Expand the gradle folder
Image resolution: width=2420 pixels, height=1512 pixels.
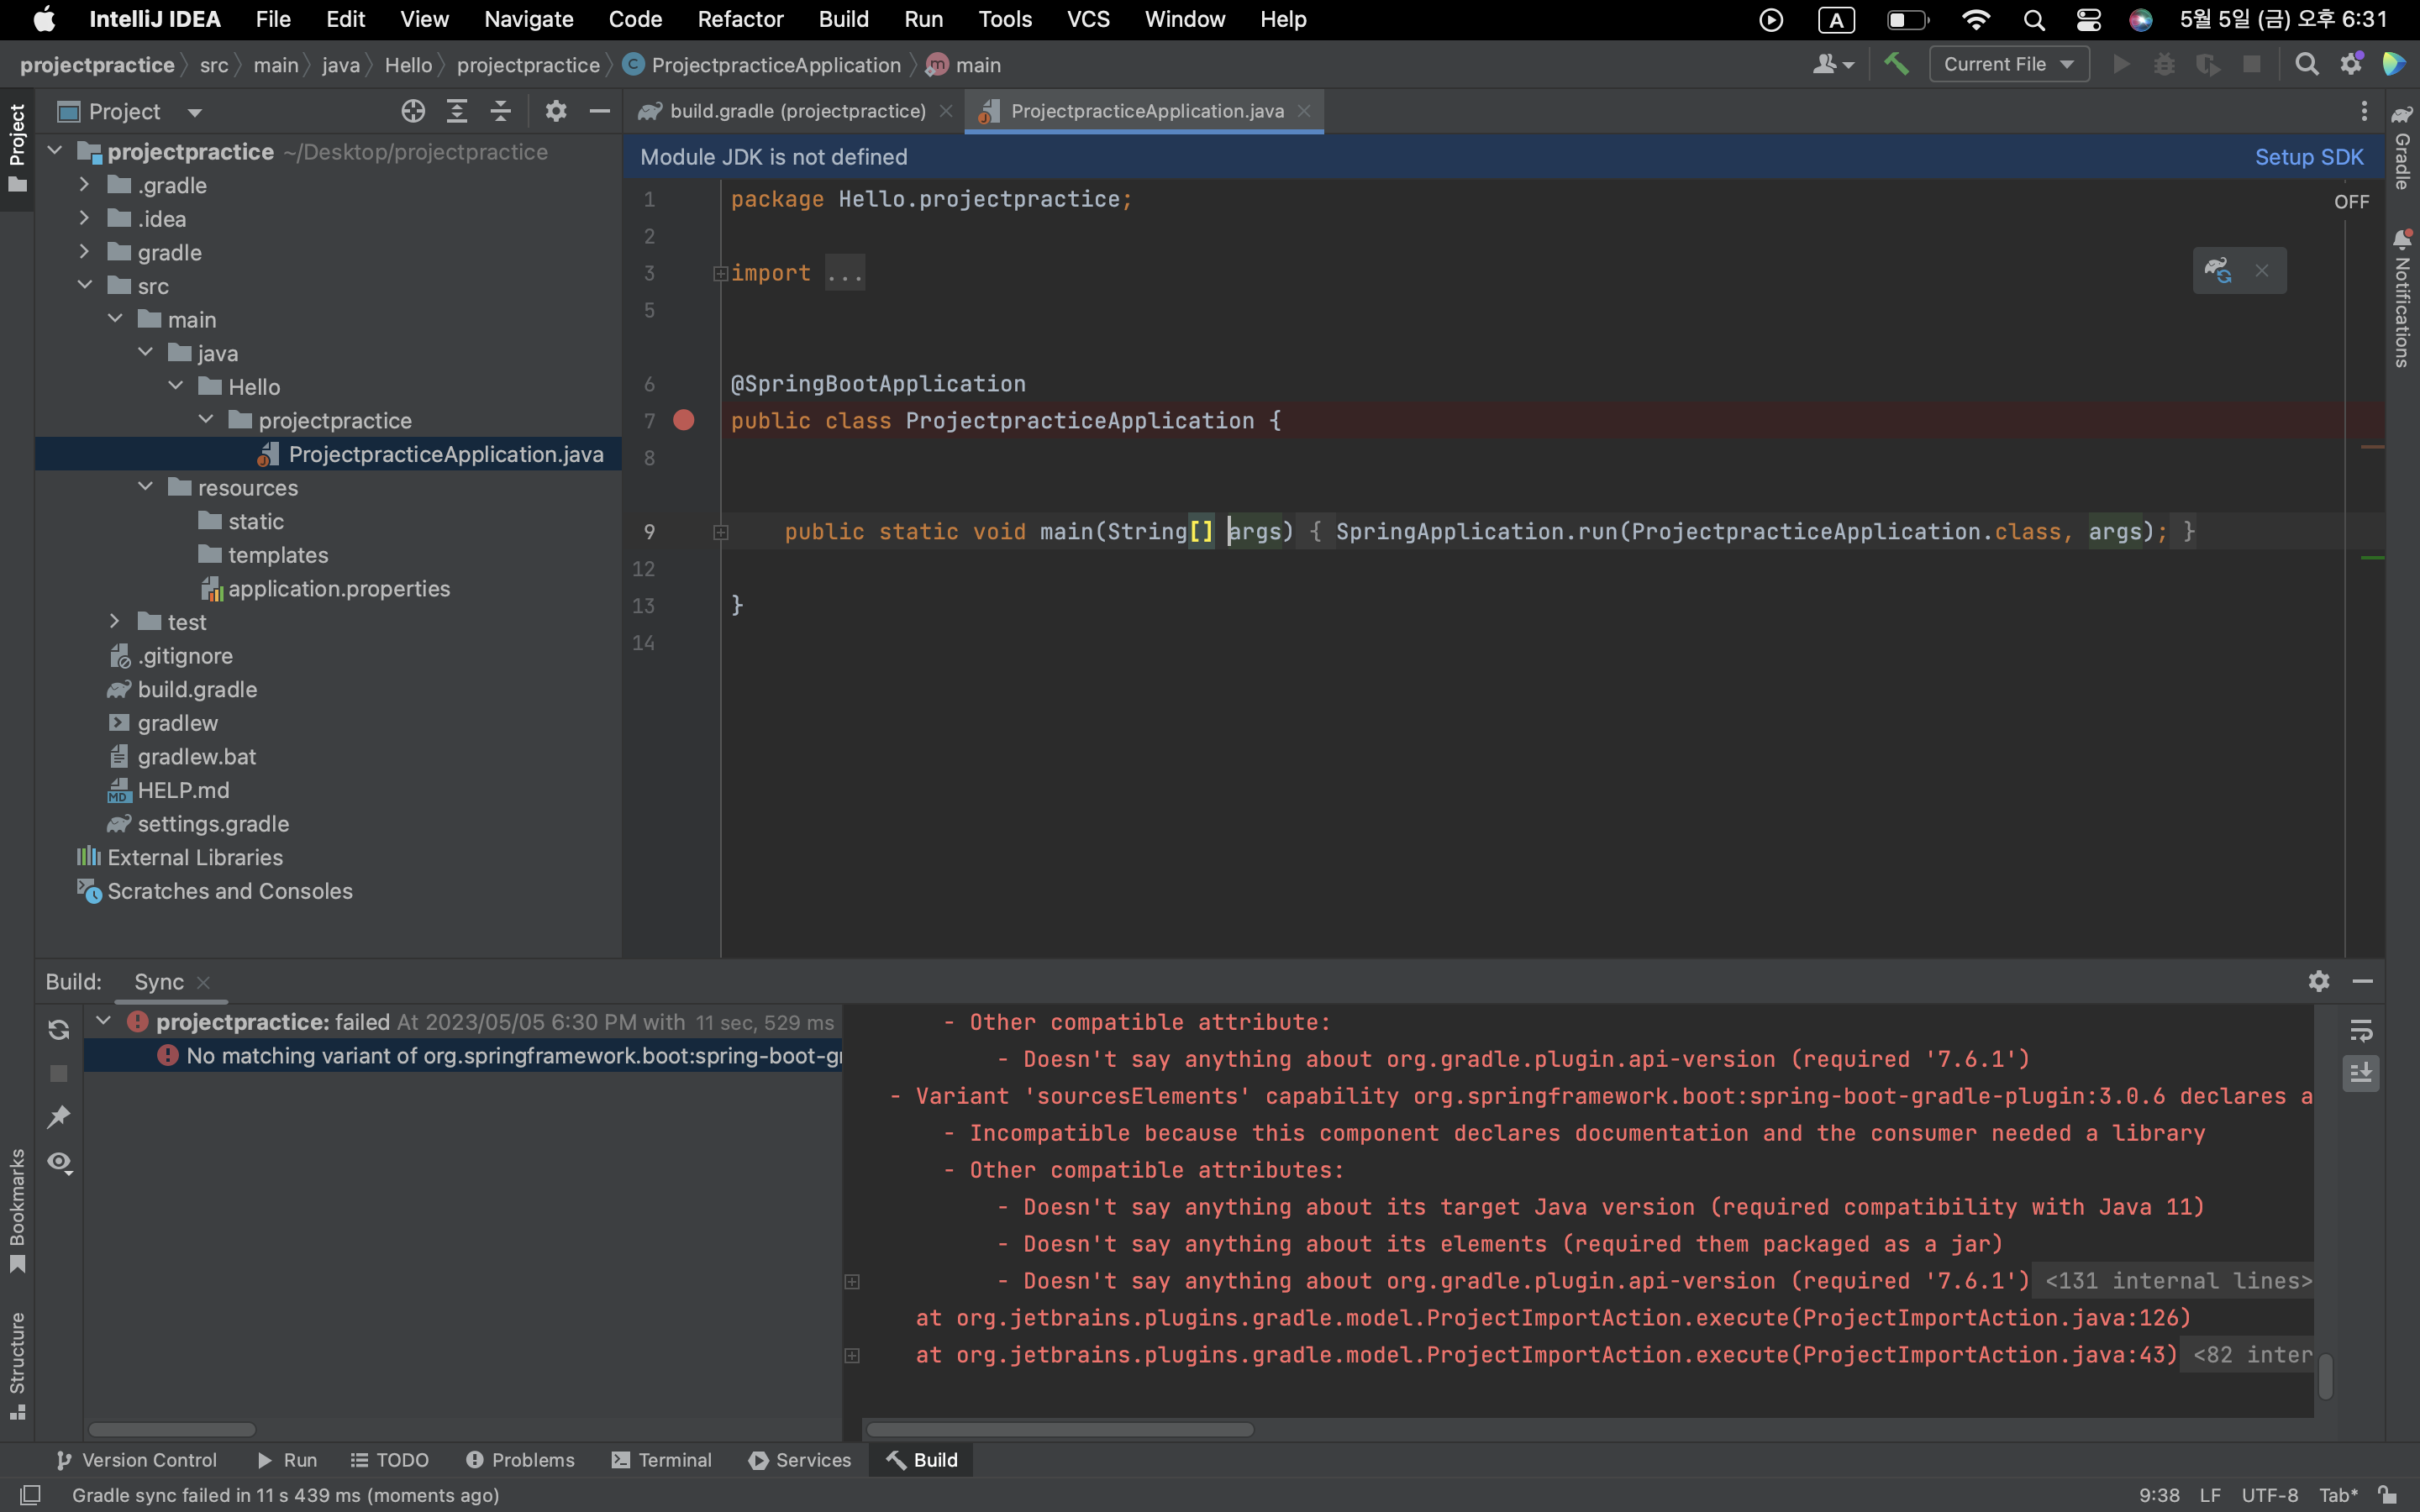(x=85, y=252)
